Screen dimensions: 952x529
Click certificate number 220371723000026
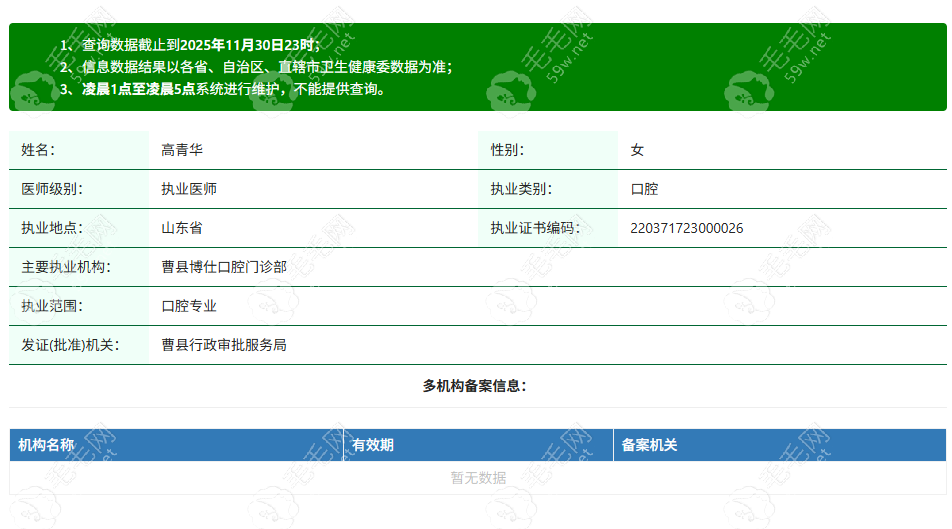pyautogui.click(x=687, y=228)
